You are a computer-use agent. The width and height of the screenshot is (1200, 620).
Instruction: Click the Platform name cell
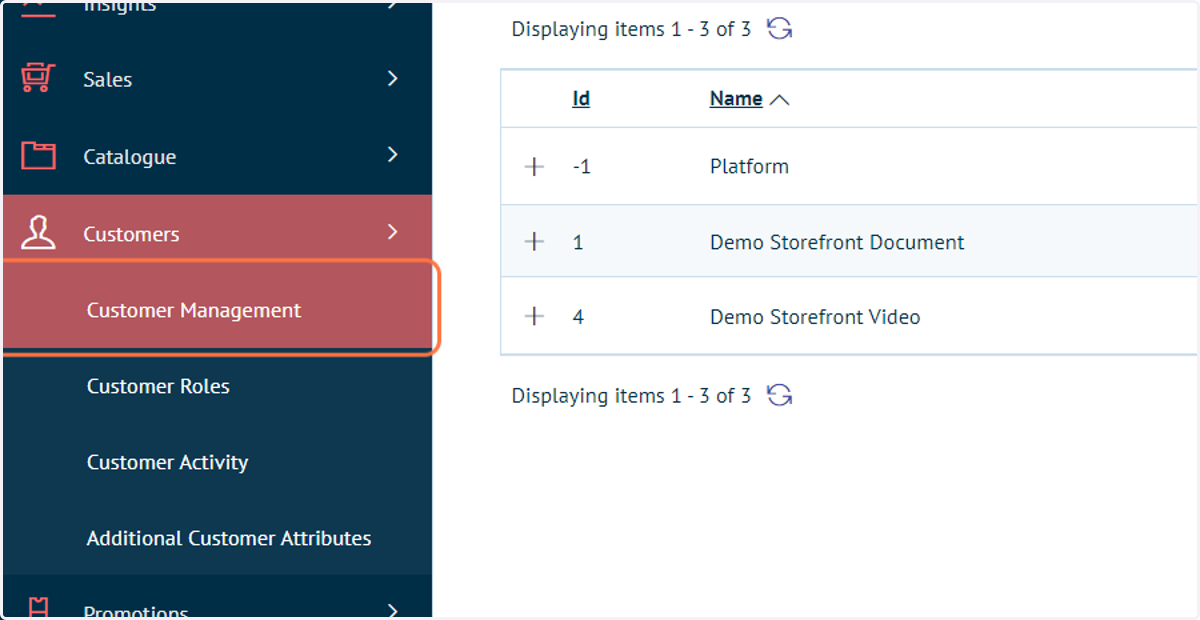coord(749,166)
